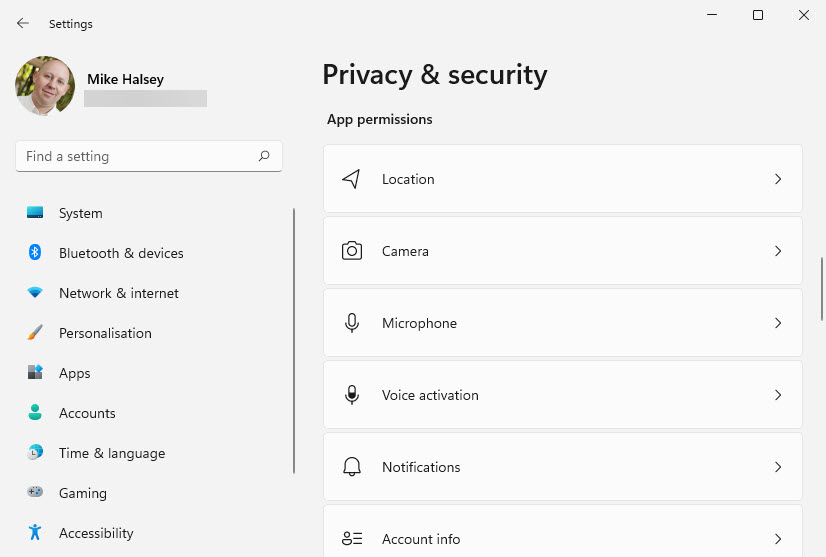This screenshot has width=826, height=557.
Task: Open Time & language section
Action: (x=111, y=453)
